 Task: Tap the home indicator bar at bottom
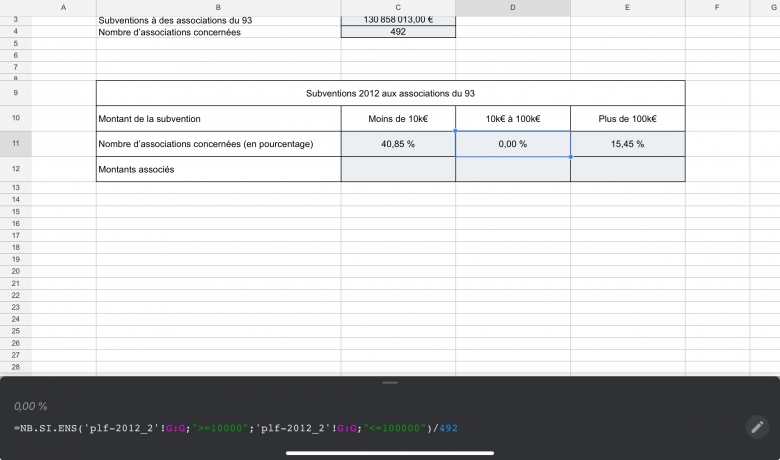point(390,453)
